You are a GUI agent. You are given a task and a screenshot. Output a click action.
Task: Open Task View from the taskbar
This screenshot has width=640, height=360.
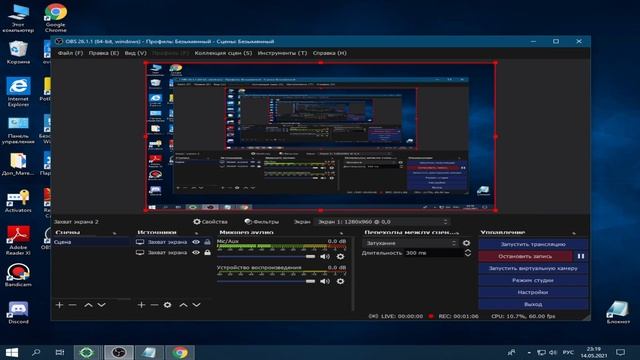pyautogui.click(x=60, y=352)
